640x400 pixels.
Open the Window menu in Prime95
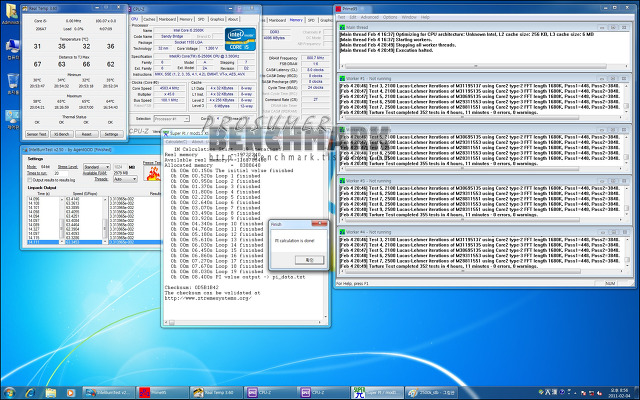tap(409, 18)
